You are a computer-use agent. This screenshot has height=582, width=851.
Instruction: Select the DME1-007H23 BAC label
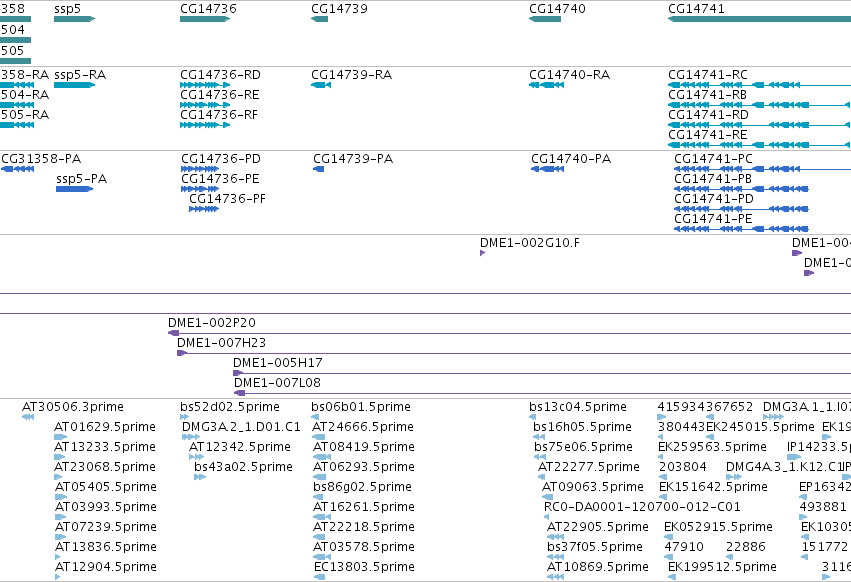(221, 343)
